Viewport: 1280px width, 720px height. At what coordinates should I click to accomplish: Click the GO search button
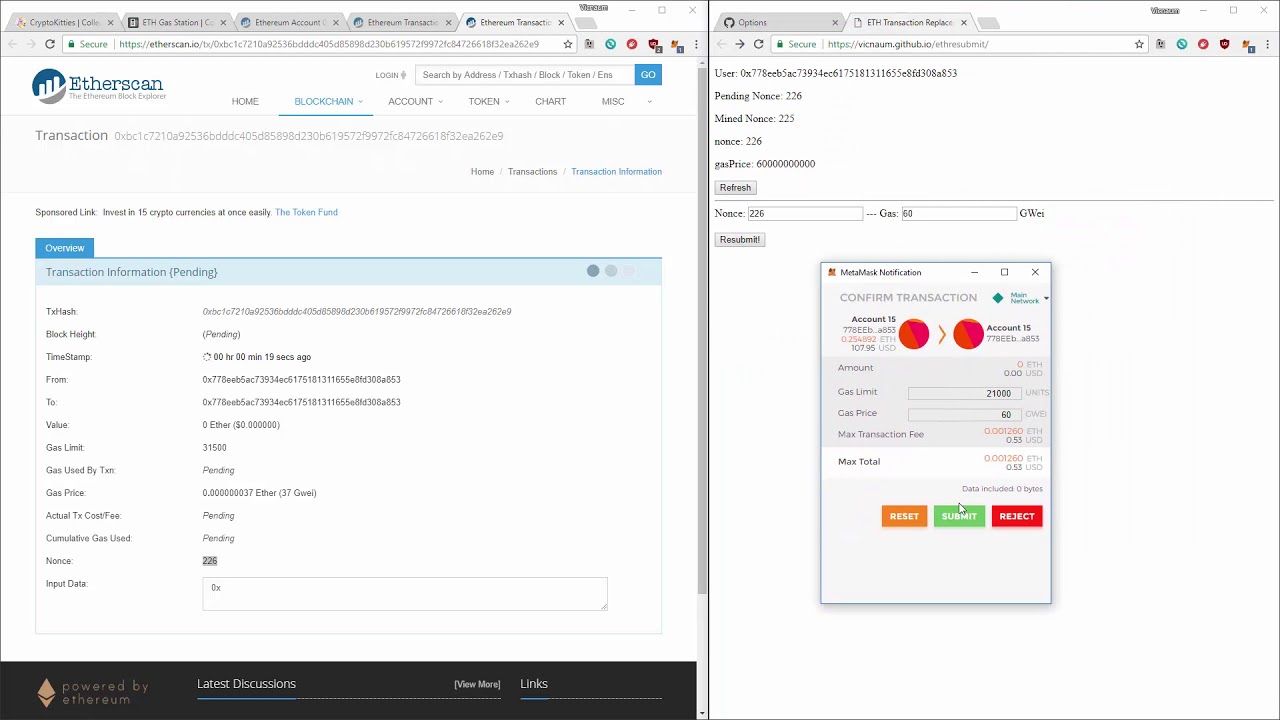[x=648, y=75]
